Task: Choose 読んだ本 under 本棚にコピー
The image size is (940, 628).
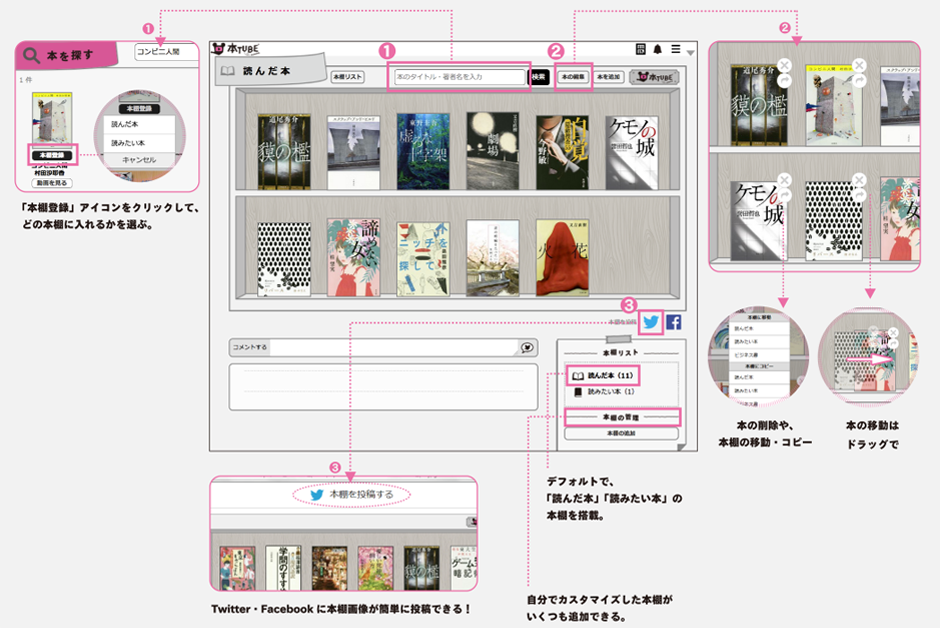Action: point(759,378)
